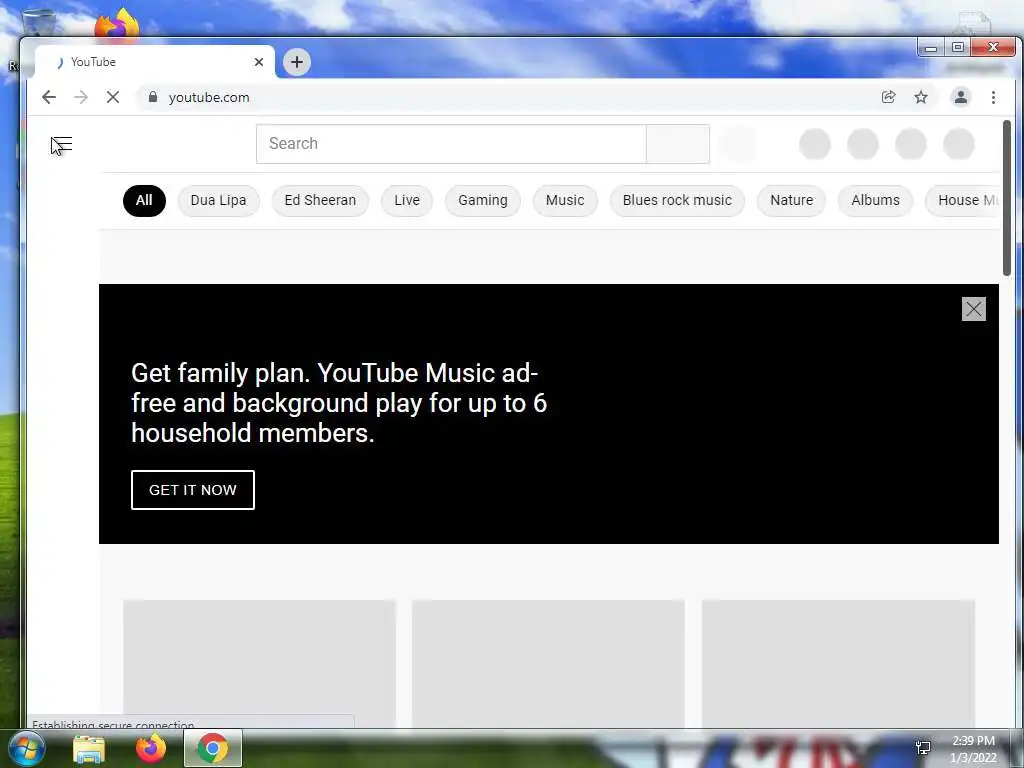Filter videos by Dua Lipa chip
Screen dimensions: 1024x768
pyautogui.click(x=218, y=200)
